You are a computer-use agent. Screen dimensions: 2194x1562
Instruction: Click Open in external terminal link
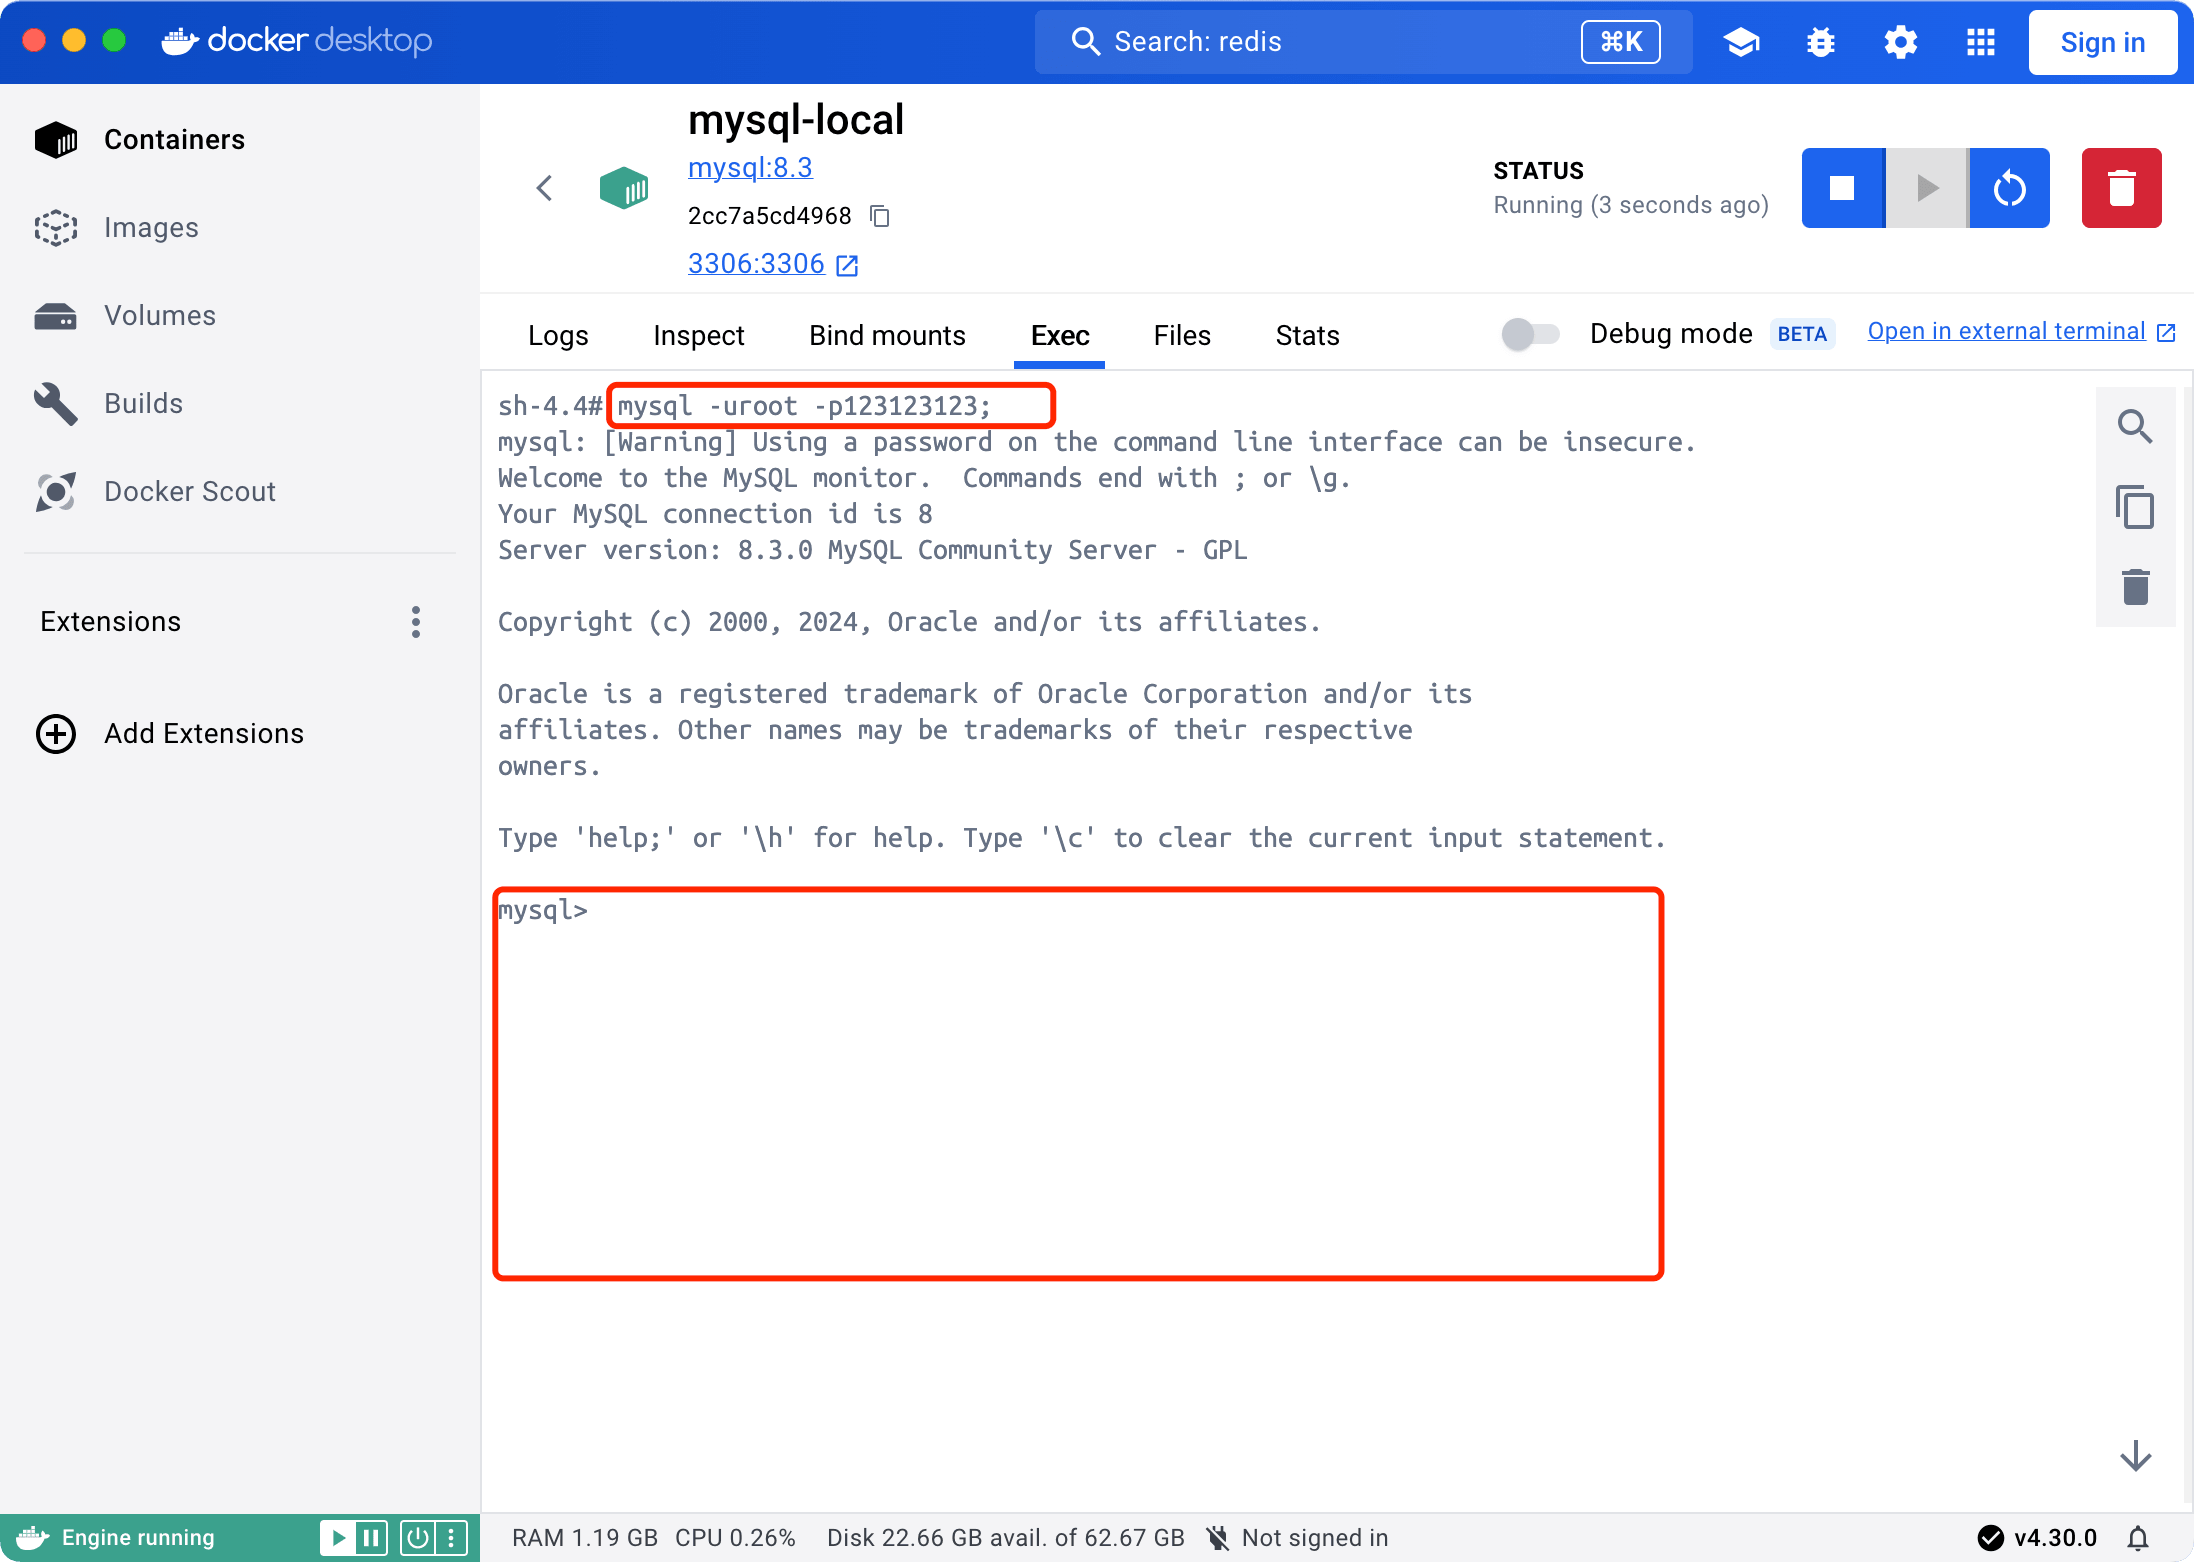2021,332
